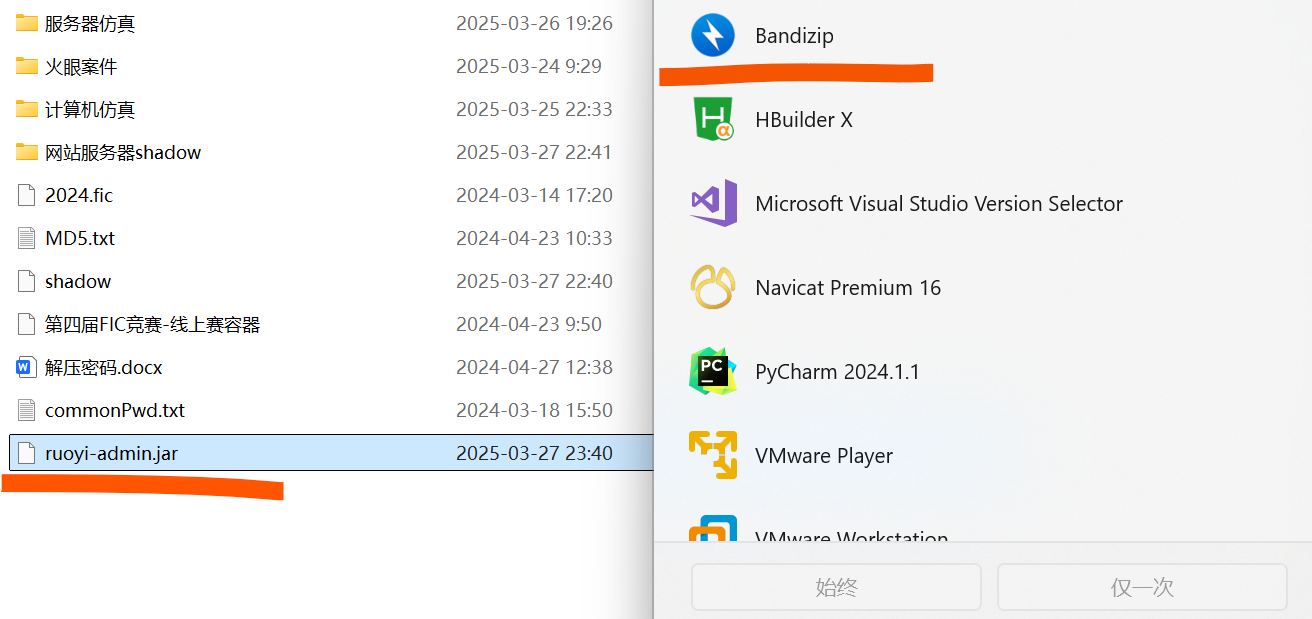Click the 服务器仿真 folder icon
The width and height of the screenshot is (1312, 619).
[27, 23]
